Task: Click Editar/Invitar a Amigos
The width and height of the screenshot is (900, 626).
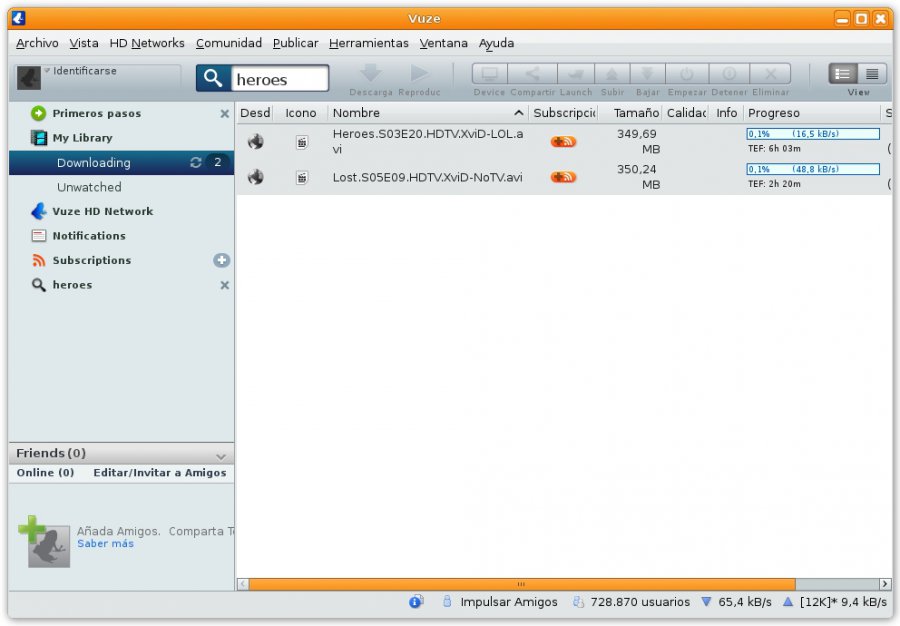Action: [160, 473]
